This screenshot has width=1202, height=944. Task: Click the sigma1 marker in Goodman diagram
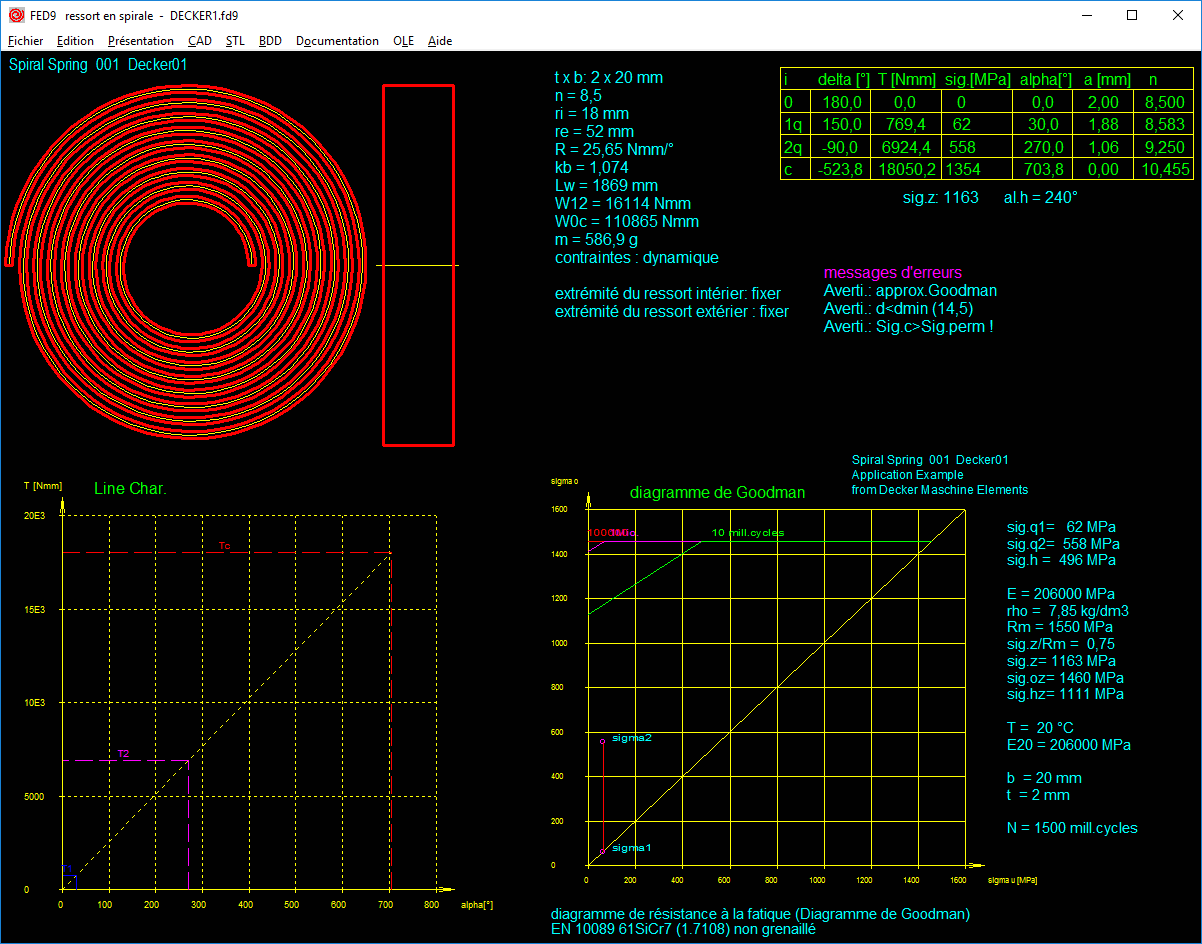(x=603, y=851)
